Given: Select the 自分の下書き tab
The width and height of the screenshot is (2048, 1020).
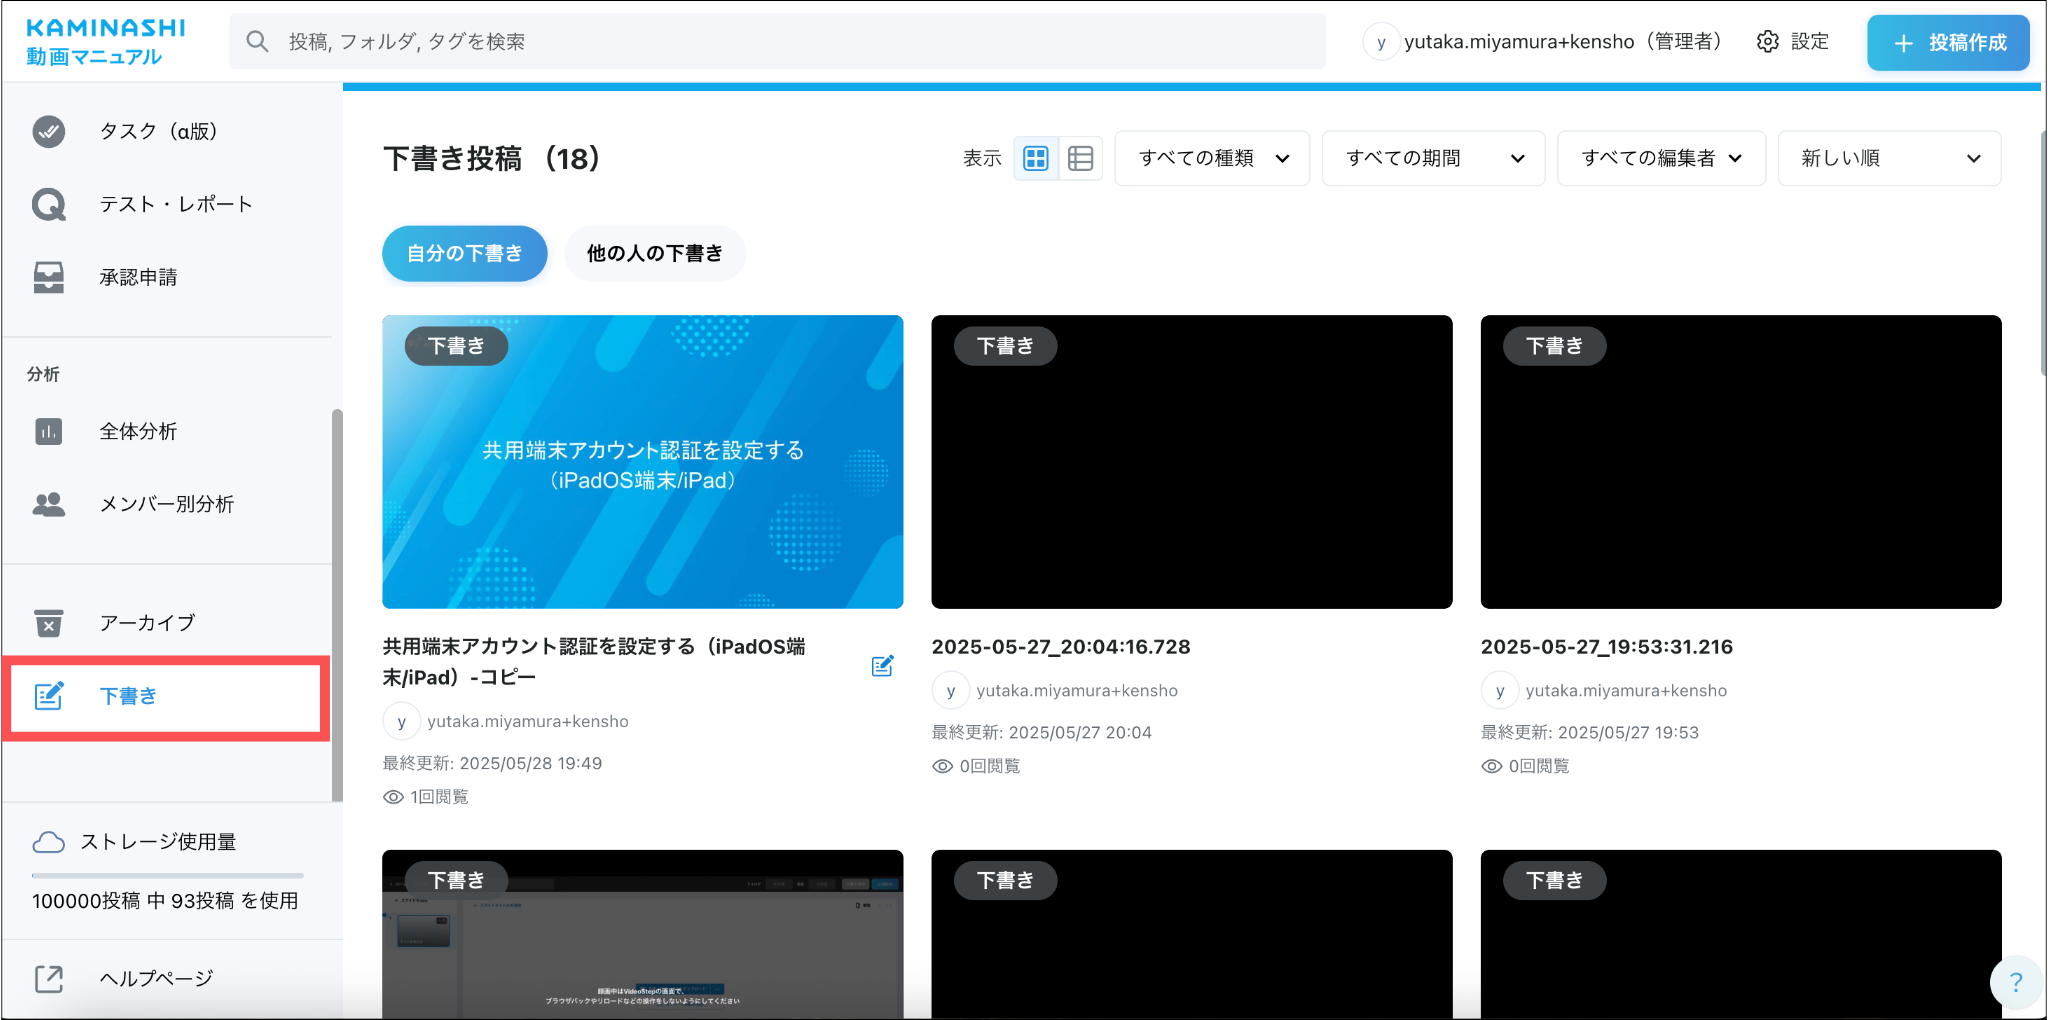Looking at the screenshot, I should 465,254.
